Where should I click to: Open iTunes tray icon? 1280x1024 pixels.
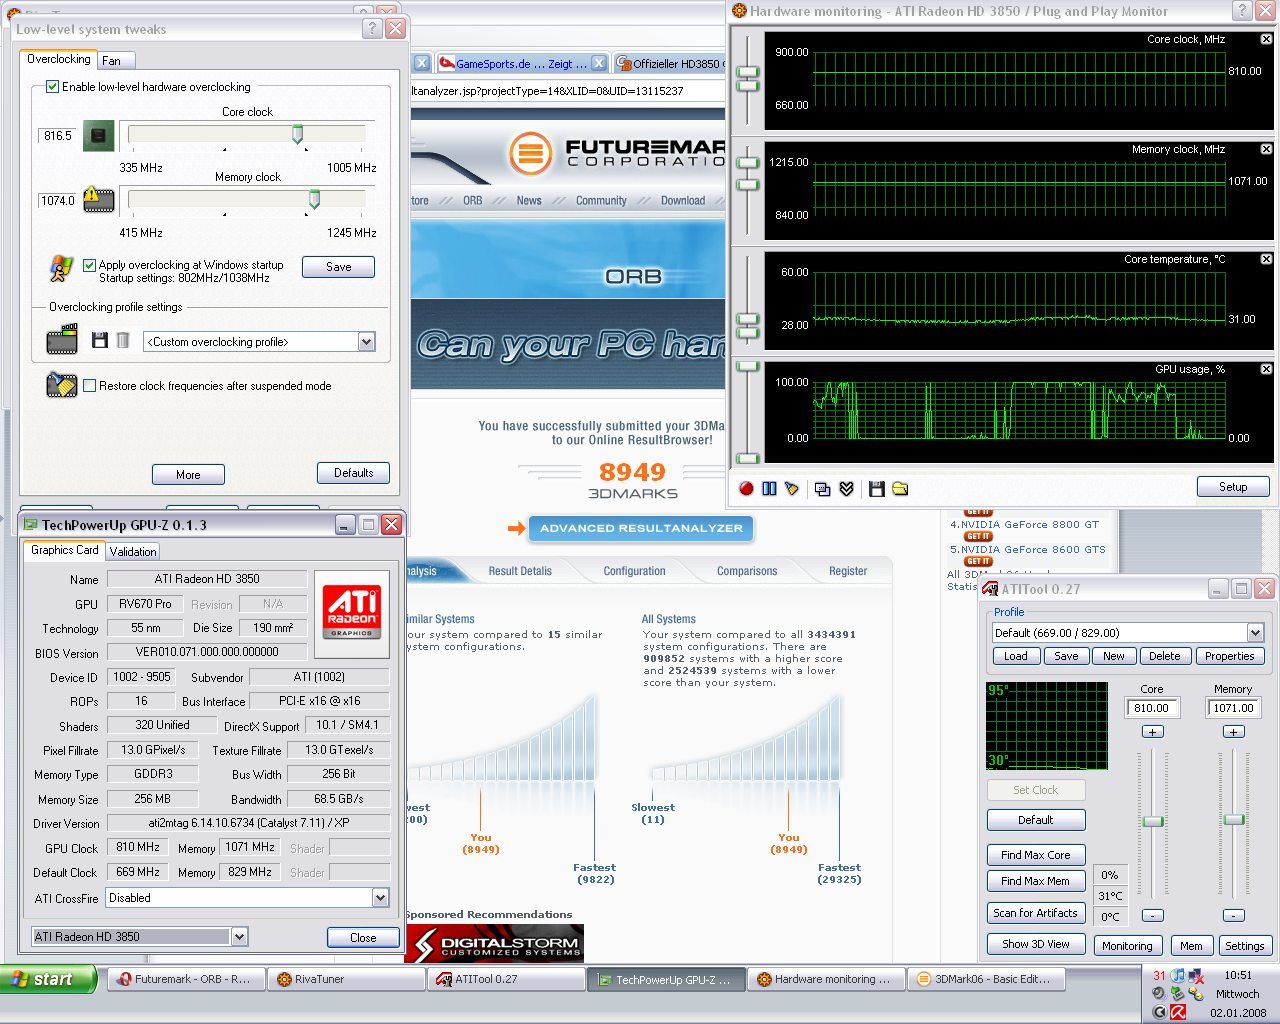1178,975
